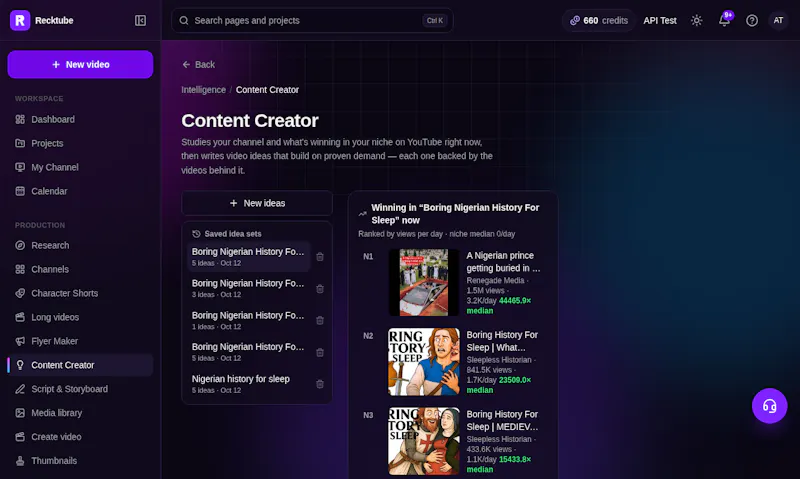Click the New video button
Image resolution: width=800 pixels, height=479 pixels.
coord(80,64)
